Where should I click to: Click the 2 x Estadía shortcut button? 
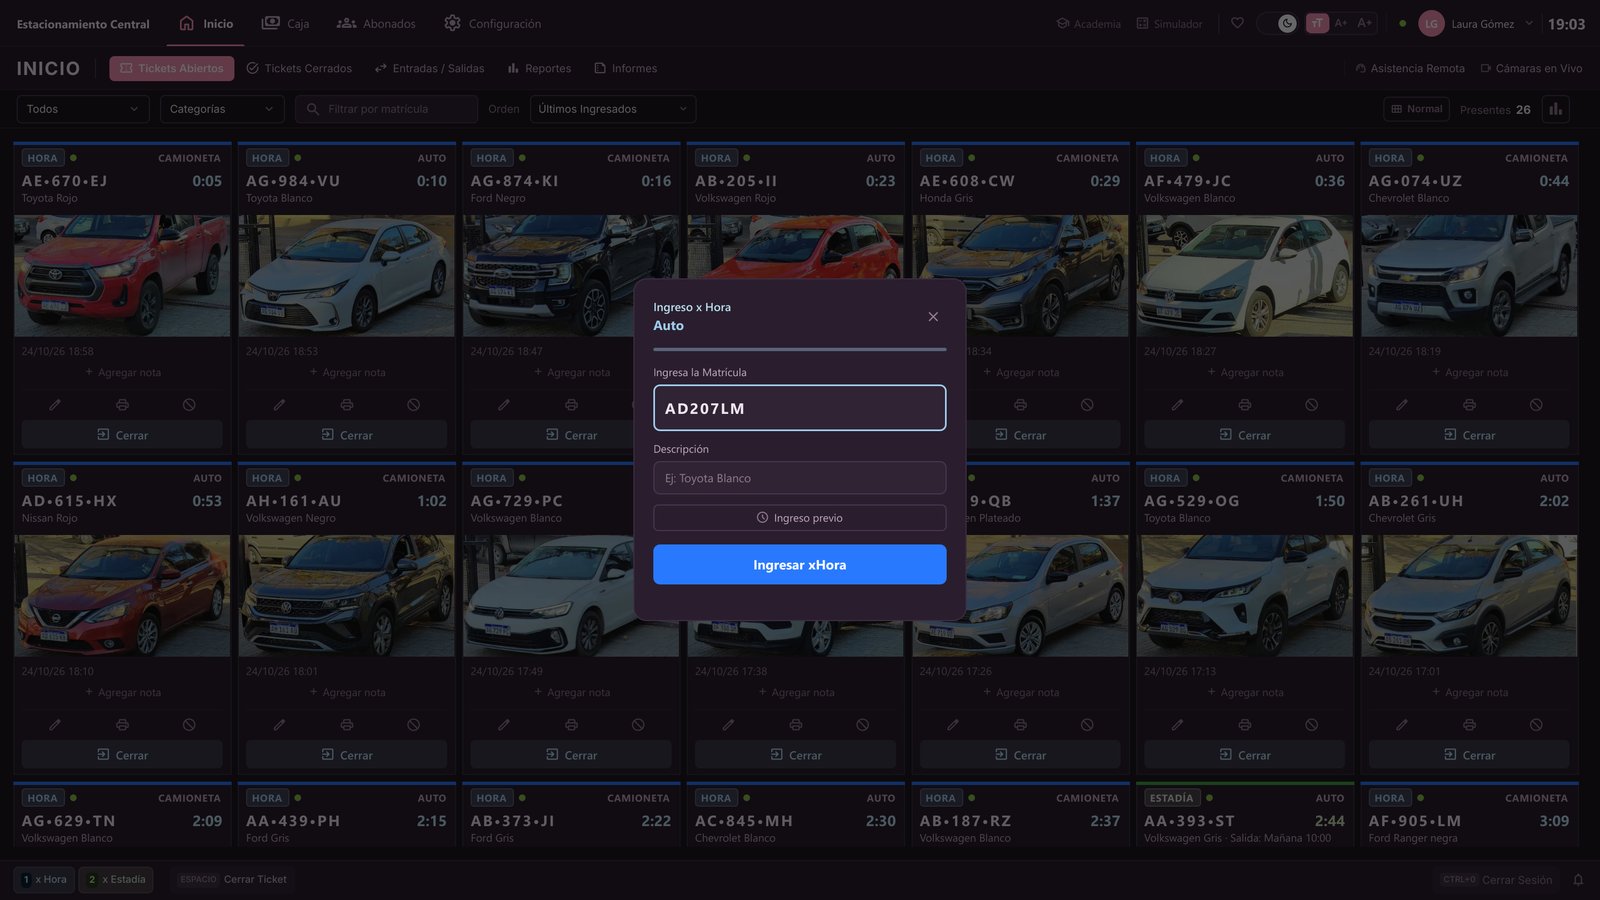pos(117,880)
